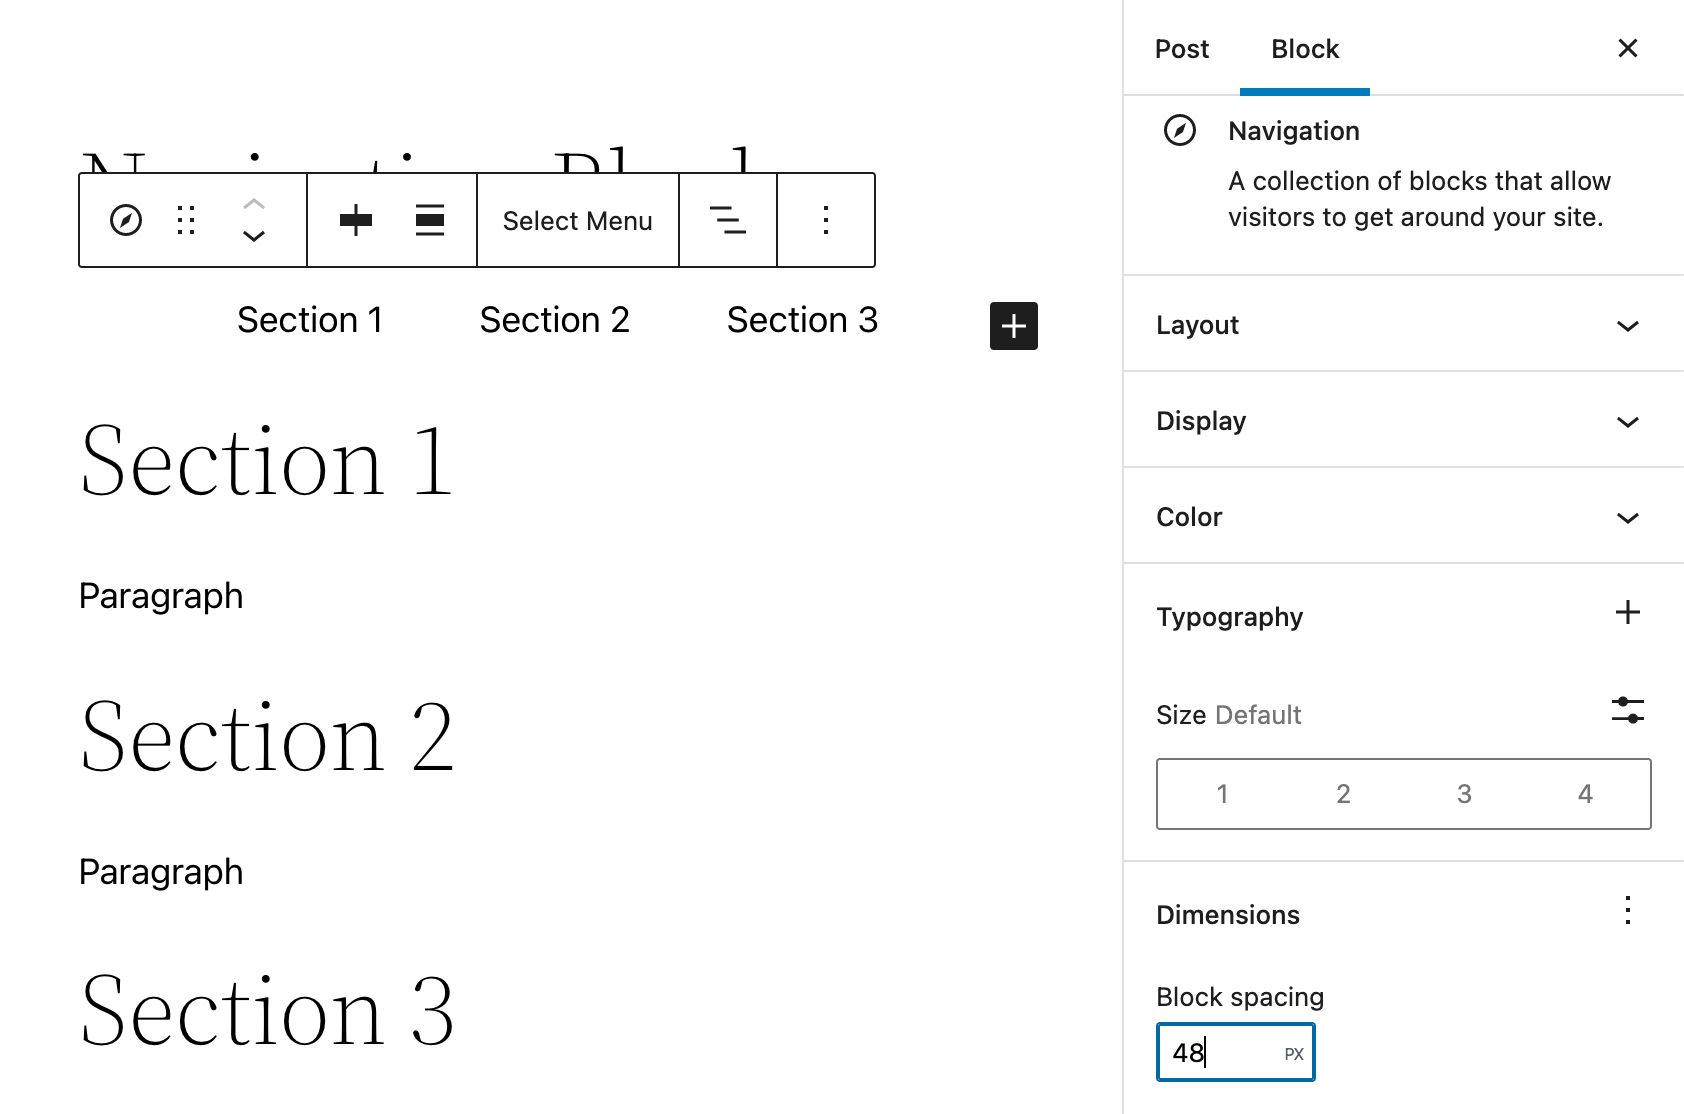The image size is (1684, 1114).
Task: Open the Dimensions options menu
Action: [1628, 911]
